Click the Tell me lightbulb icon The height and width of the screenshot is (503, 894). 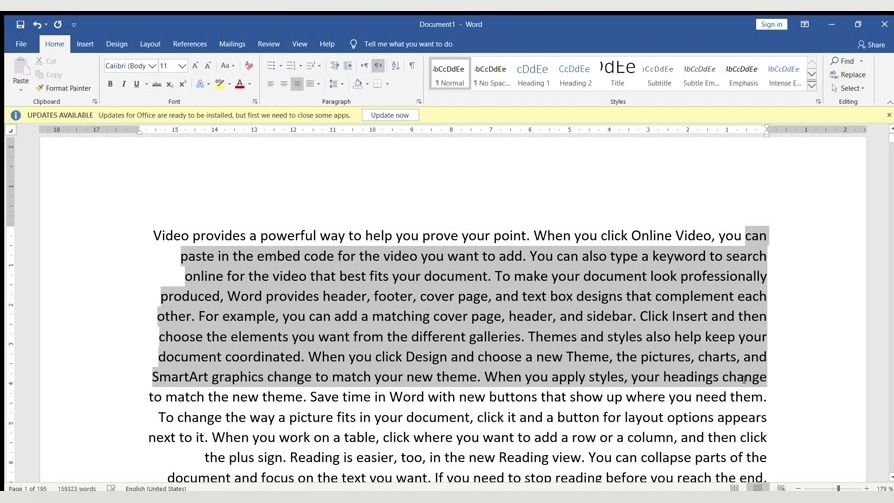(353, 44)
